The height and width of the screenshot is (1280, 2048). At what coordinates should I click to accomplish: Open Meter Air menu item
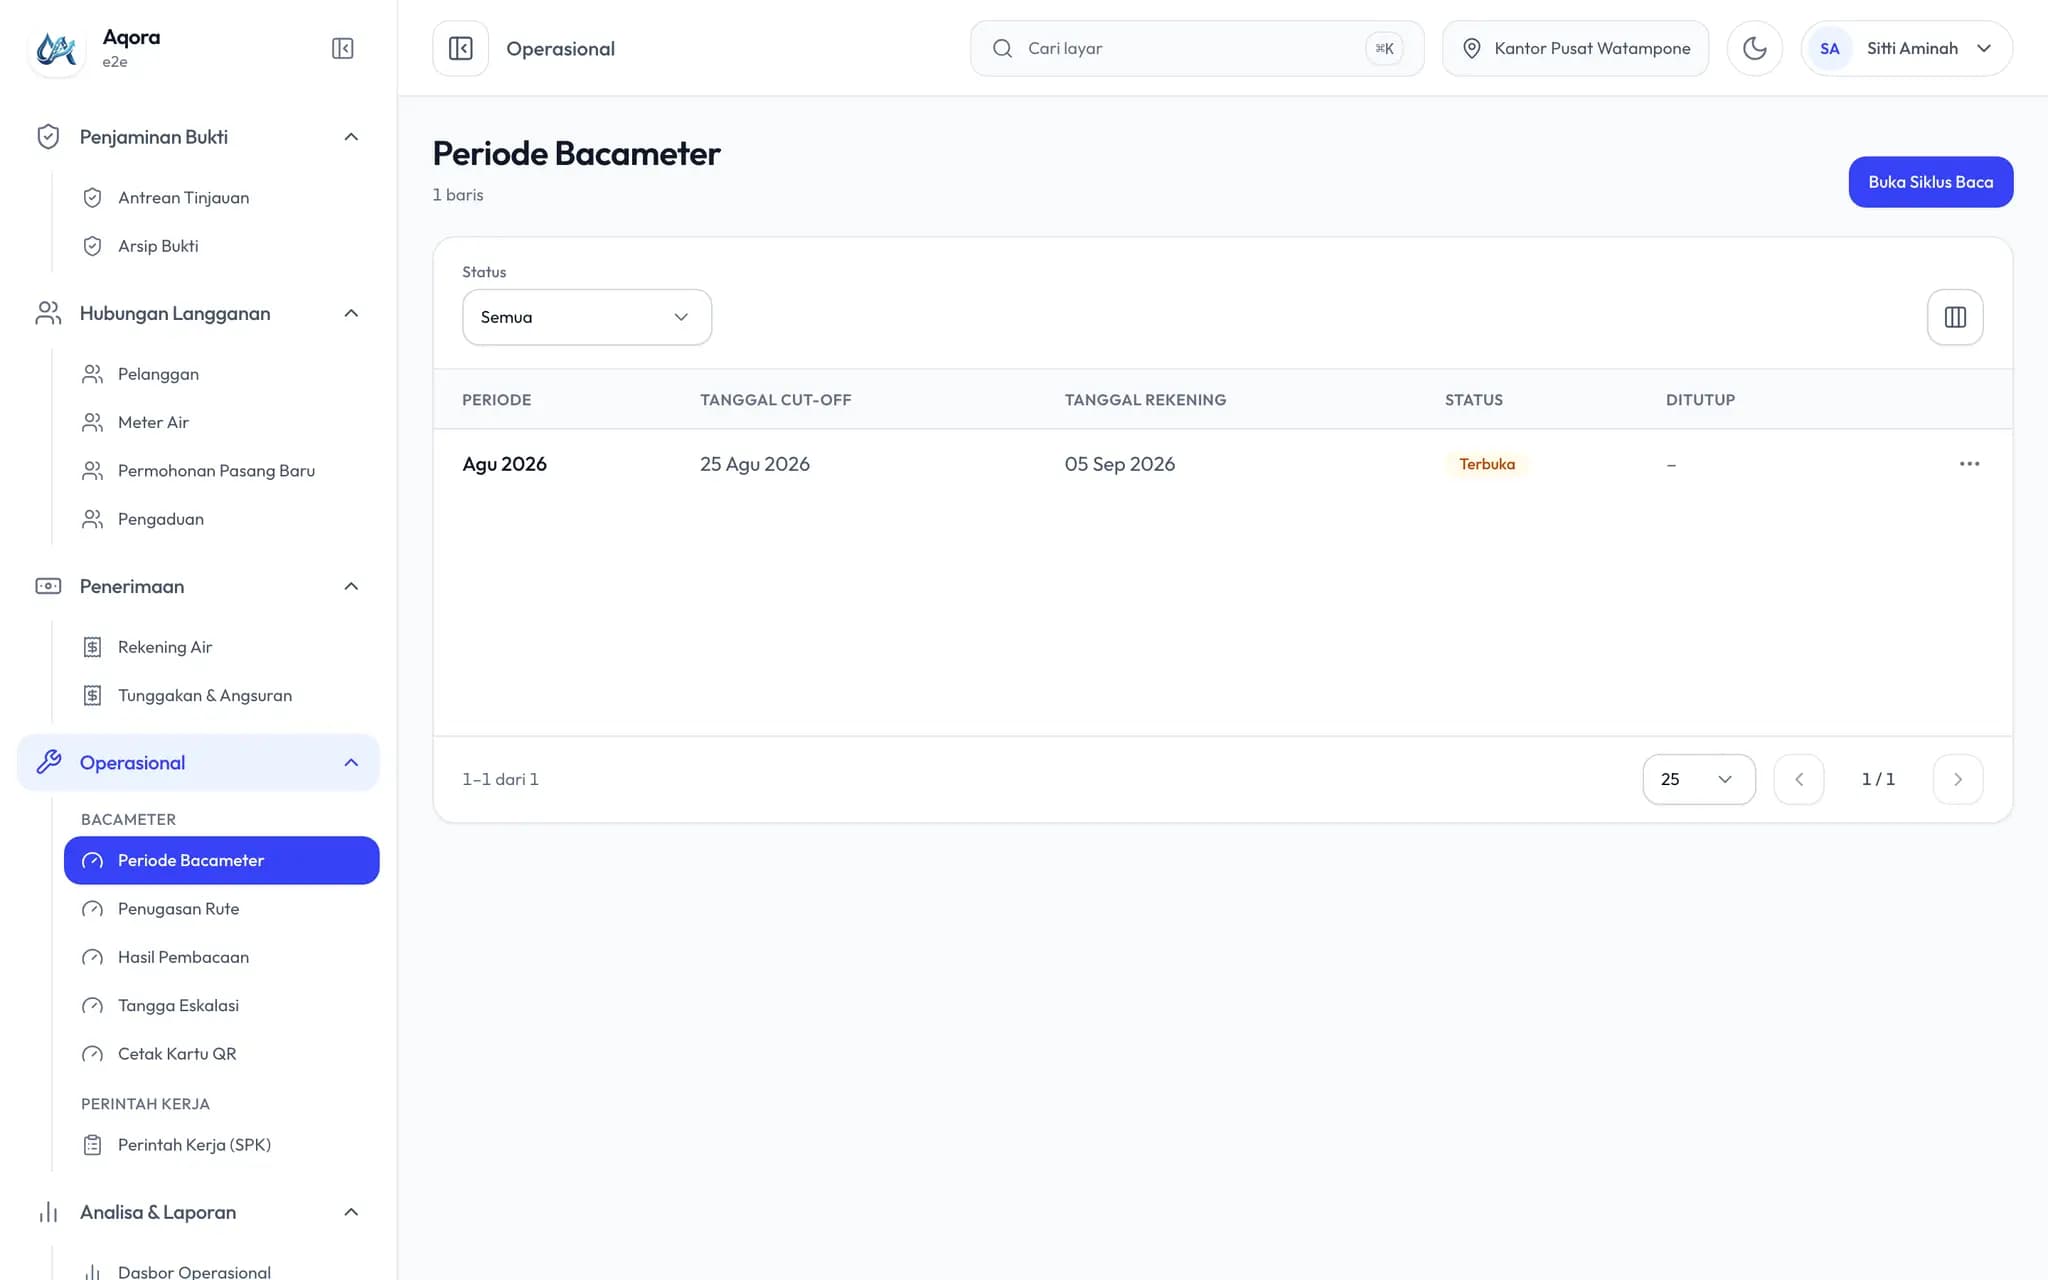click(221, 422)
